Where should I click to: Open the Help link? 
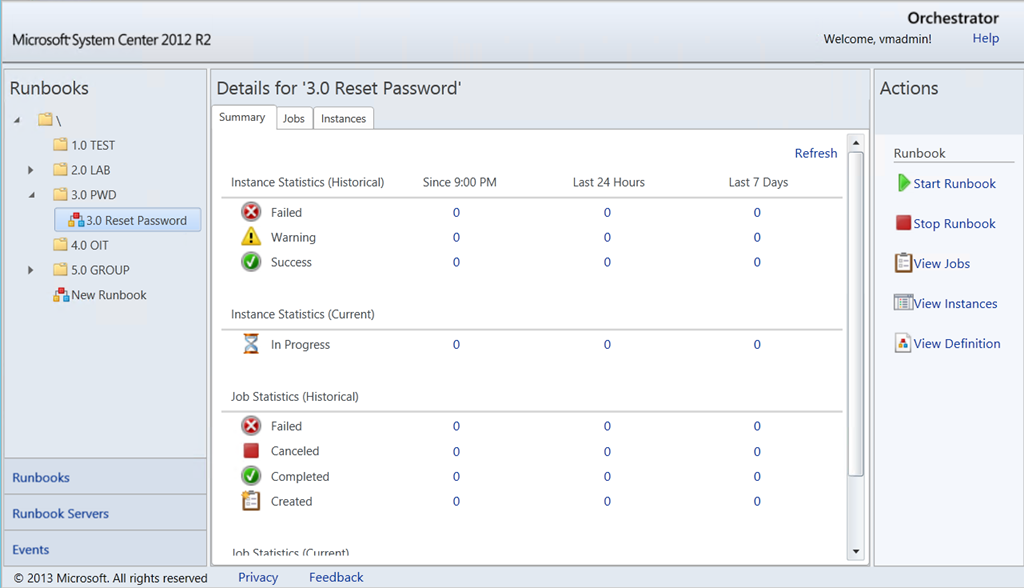(985, 38)
